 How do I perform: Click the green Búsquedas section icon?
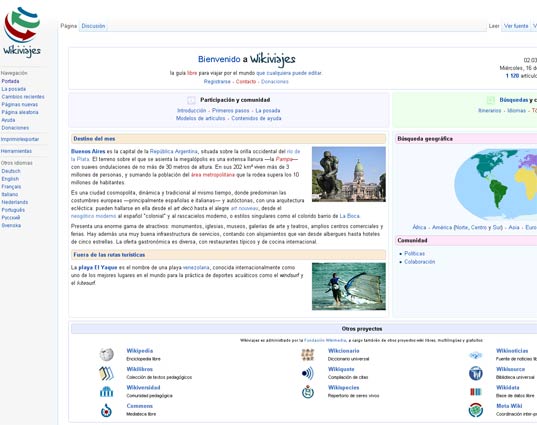(x=490, y=100)
